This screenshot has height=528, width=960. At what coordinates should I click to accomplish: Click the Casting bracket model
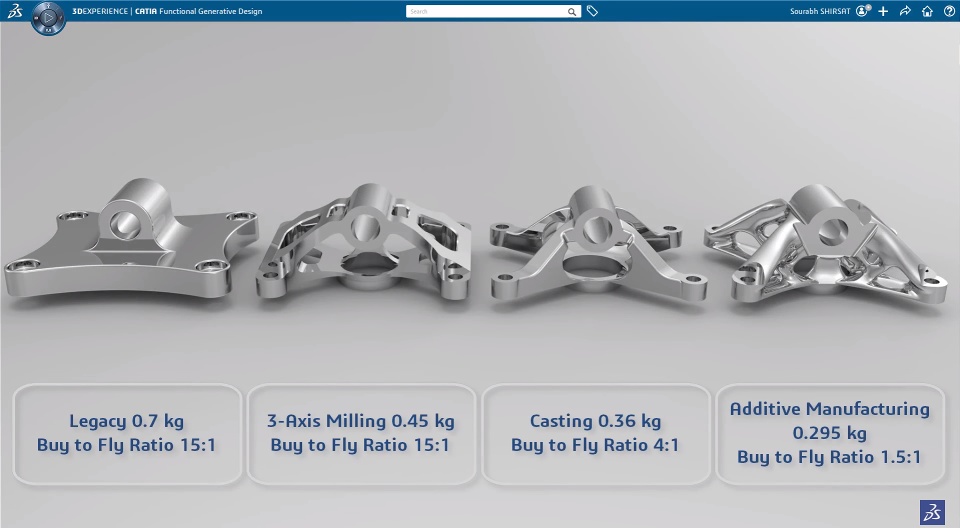(x=598, y=244)
